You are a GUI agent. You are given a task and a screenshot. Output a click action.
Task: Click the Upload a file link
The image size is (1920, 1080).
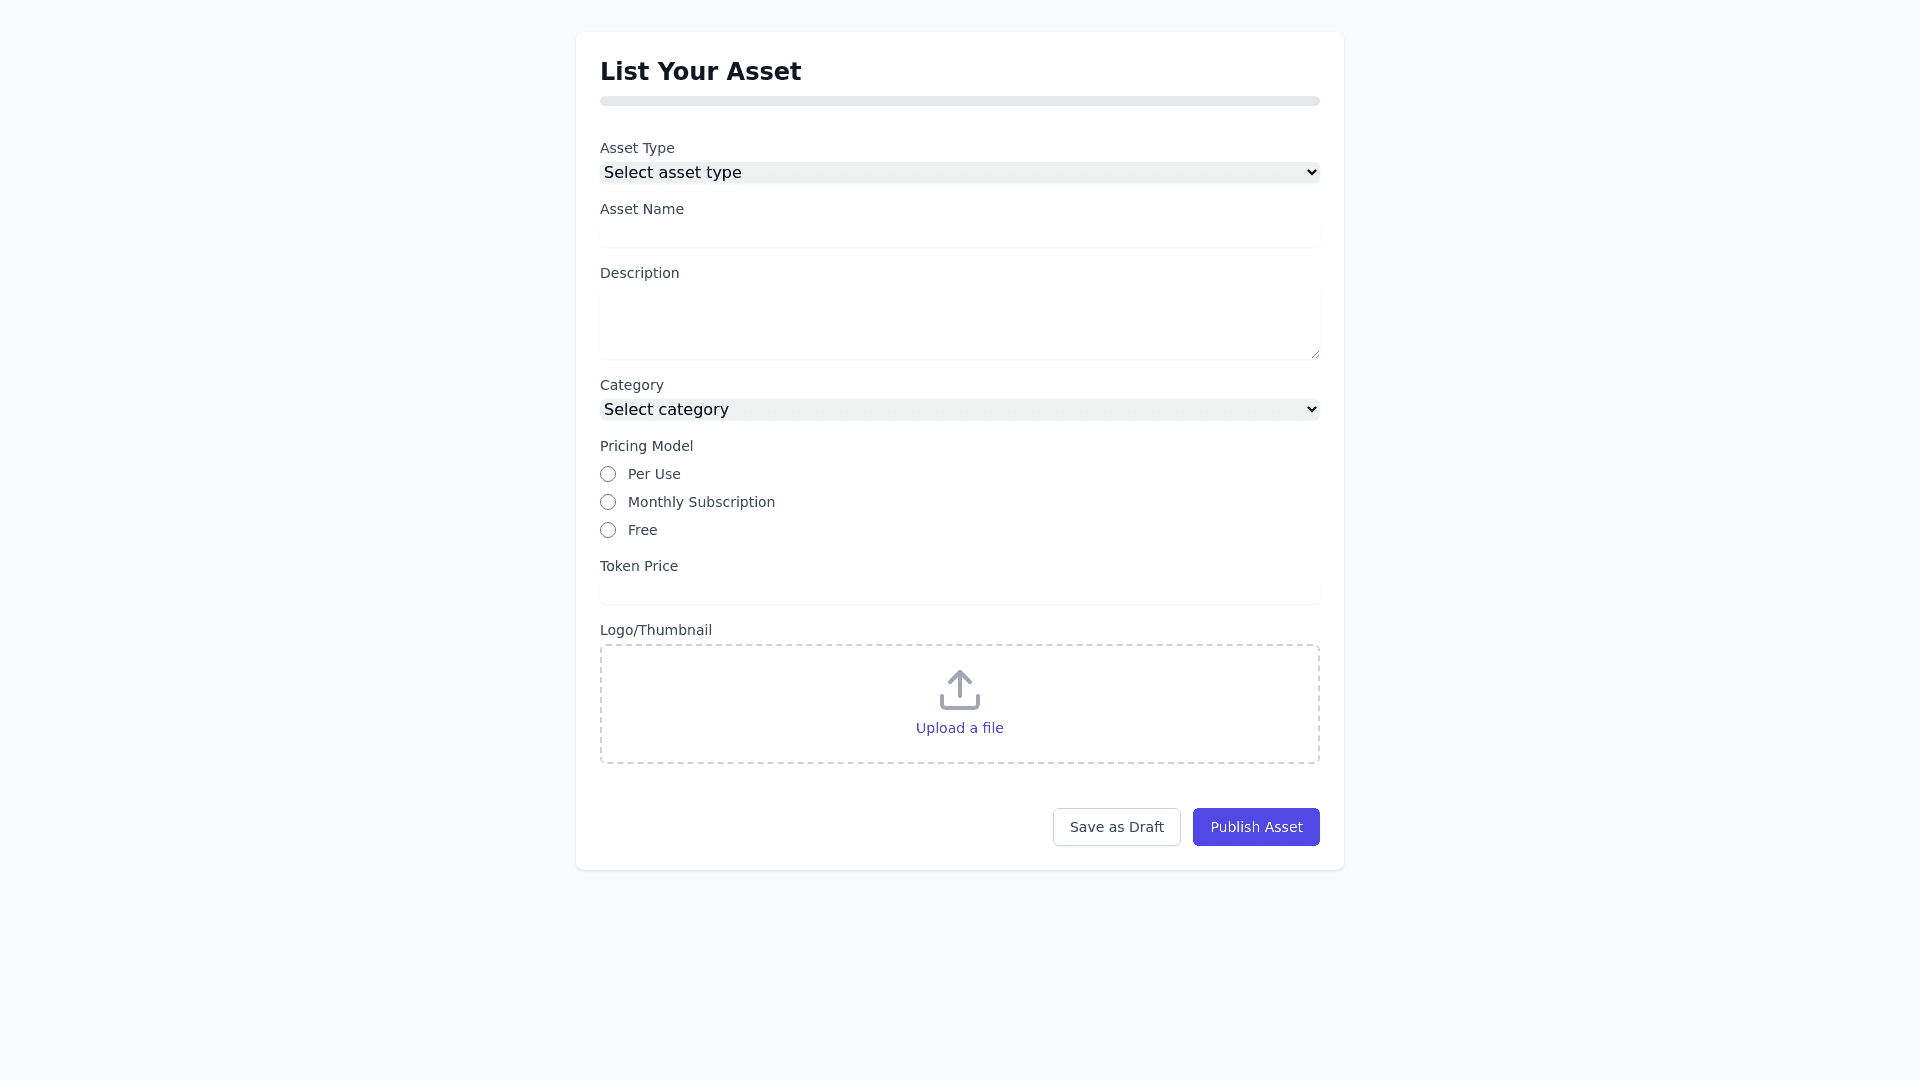(959, 728)
